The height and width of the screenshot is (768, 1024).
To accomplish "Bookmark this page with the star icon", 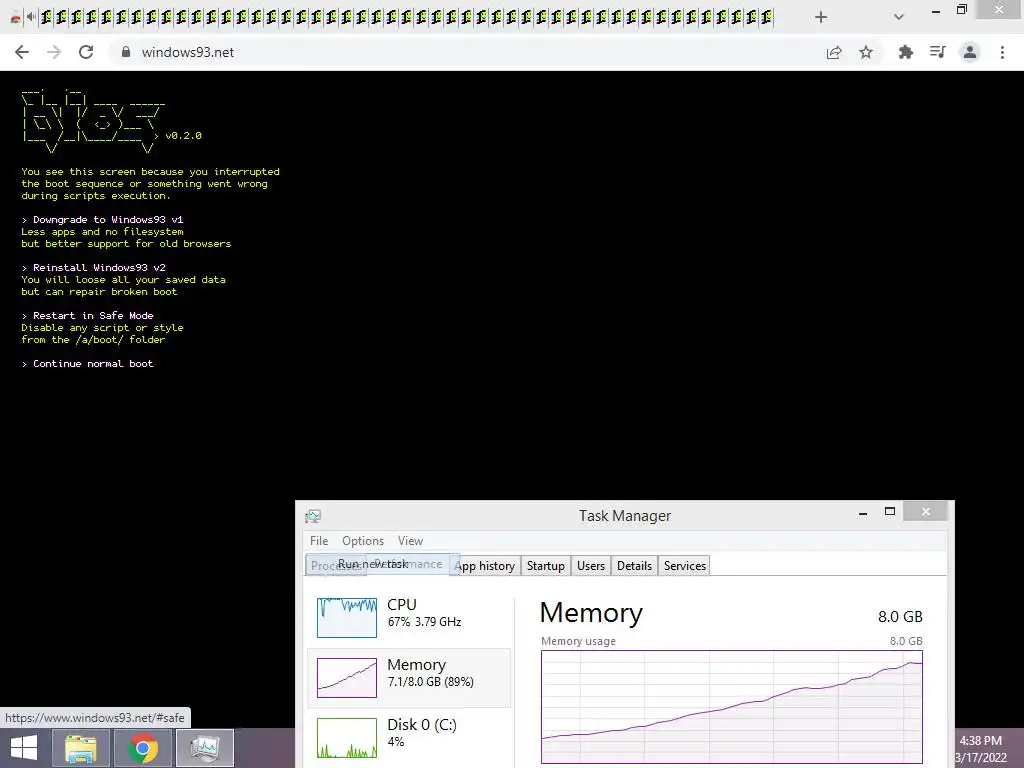I will [x=866, y=52].
